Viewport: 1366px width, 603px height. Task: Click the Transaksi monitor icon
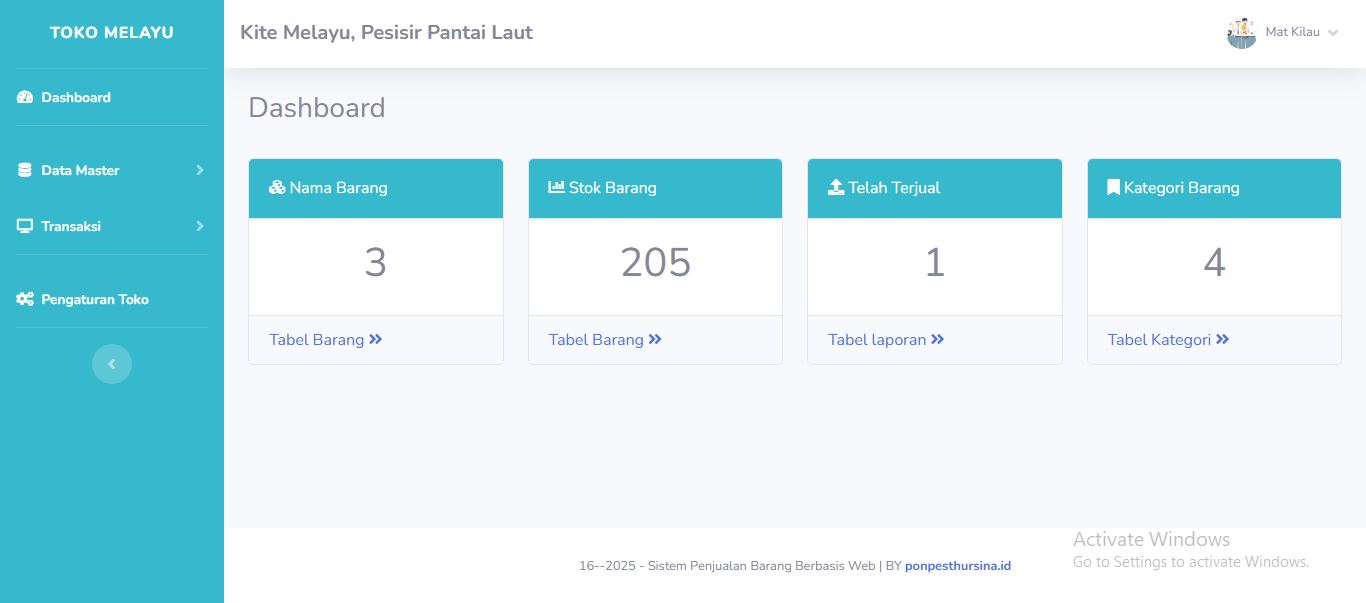(25, 226)
